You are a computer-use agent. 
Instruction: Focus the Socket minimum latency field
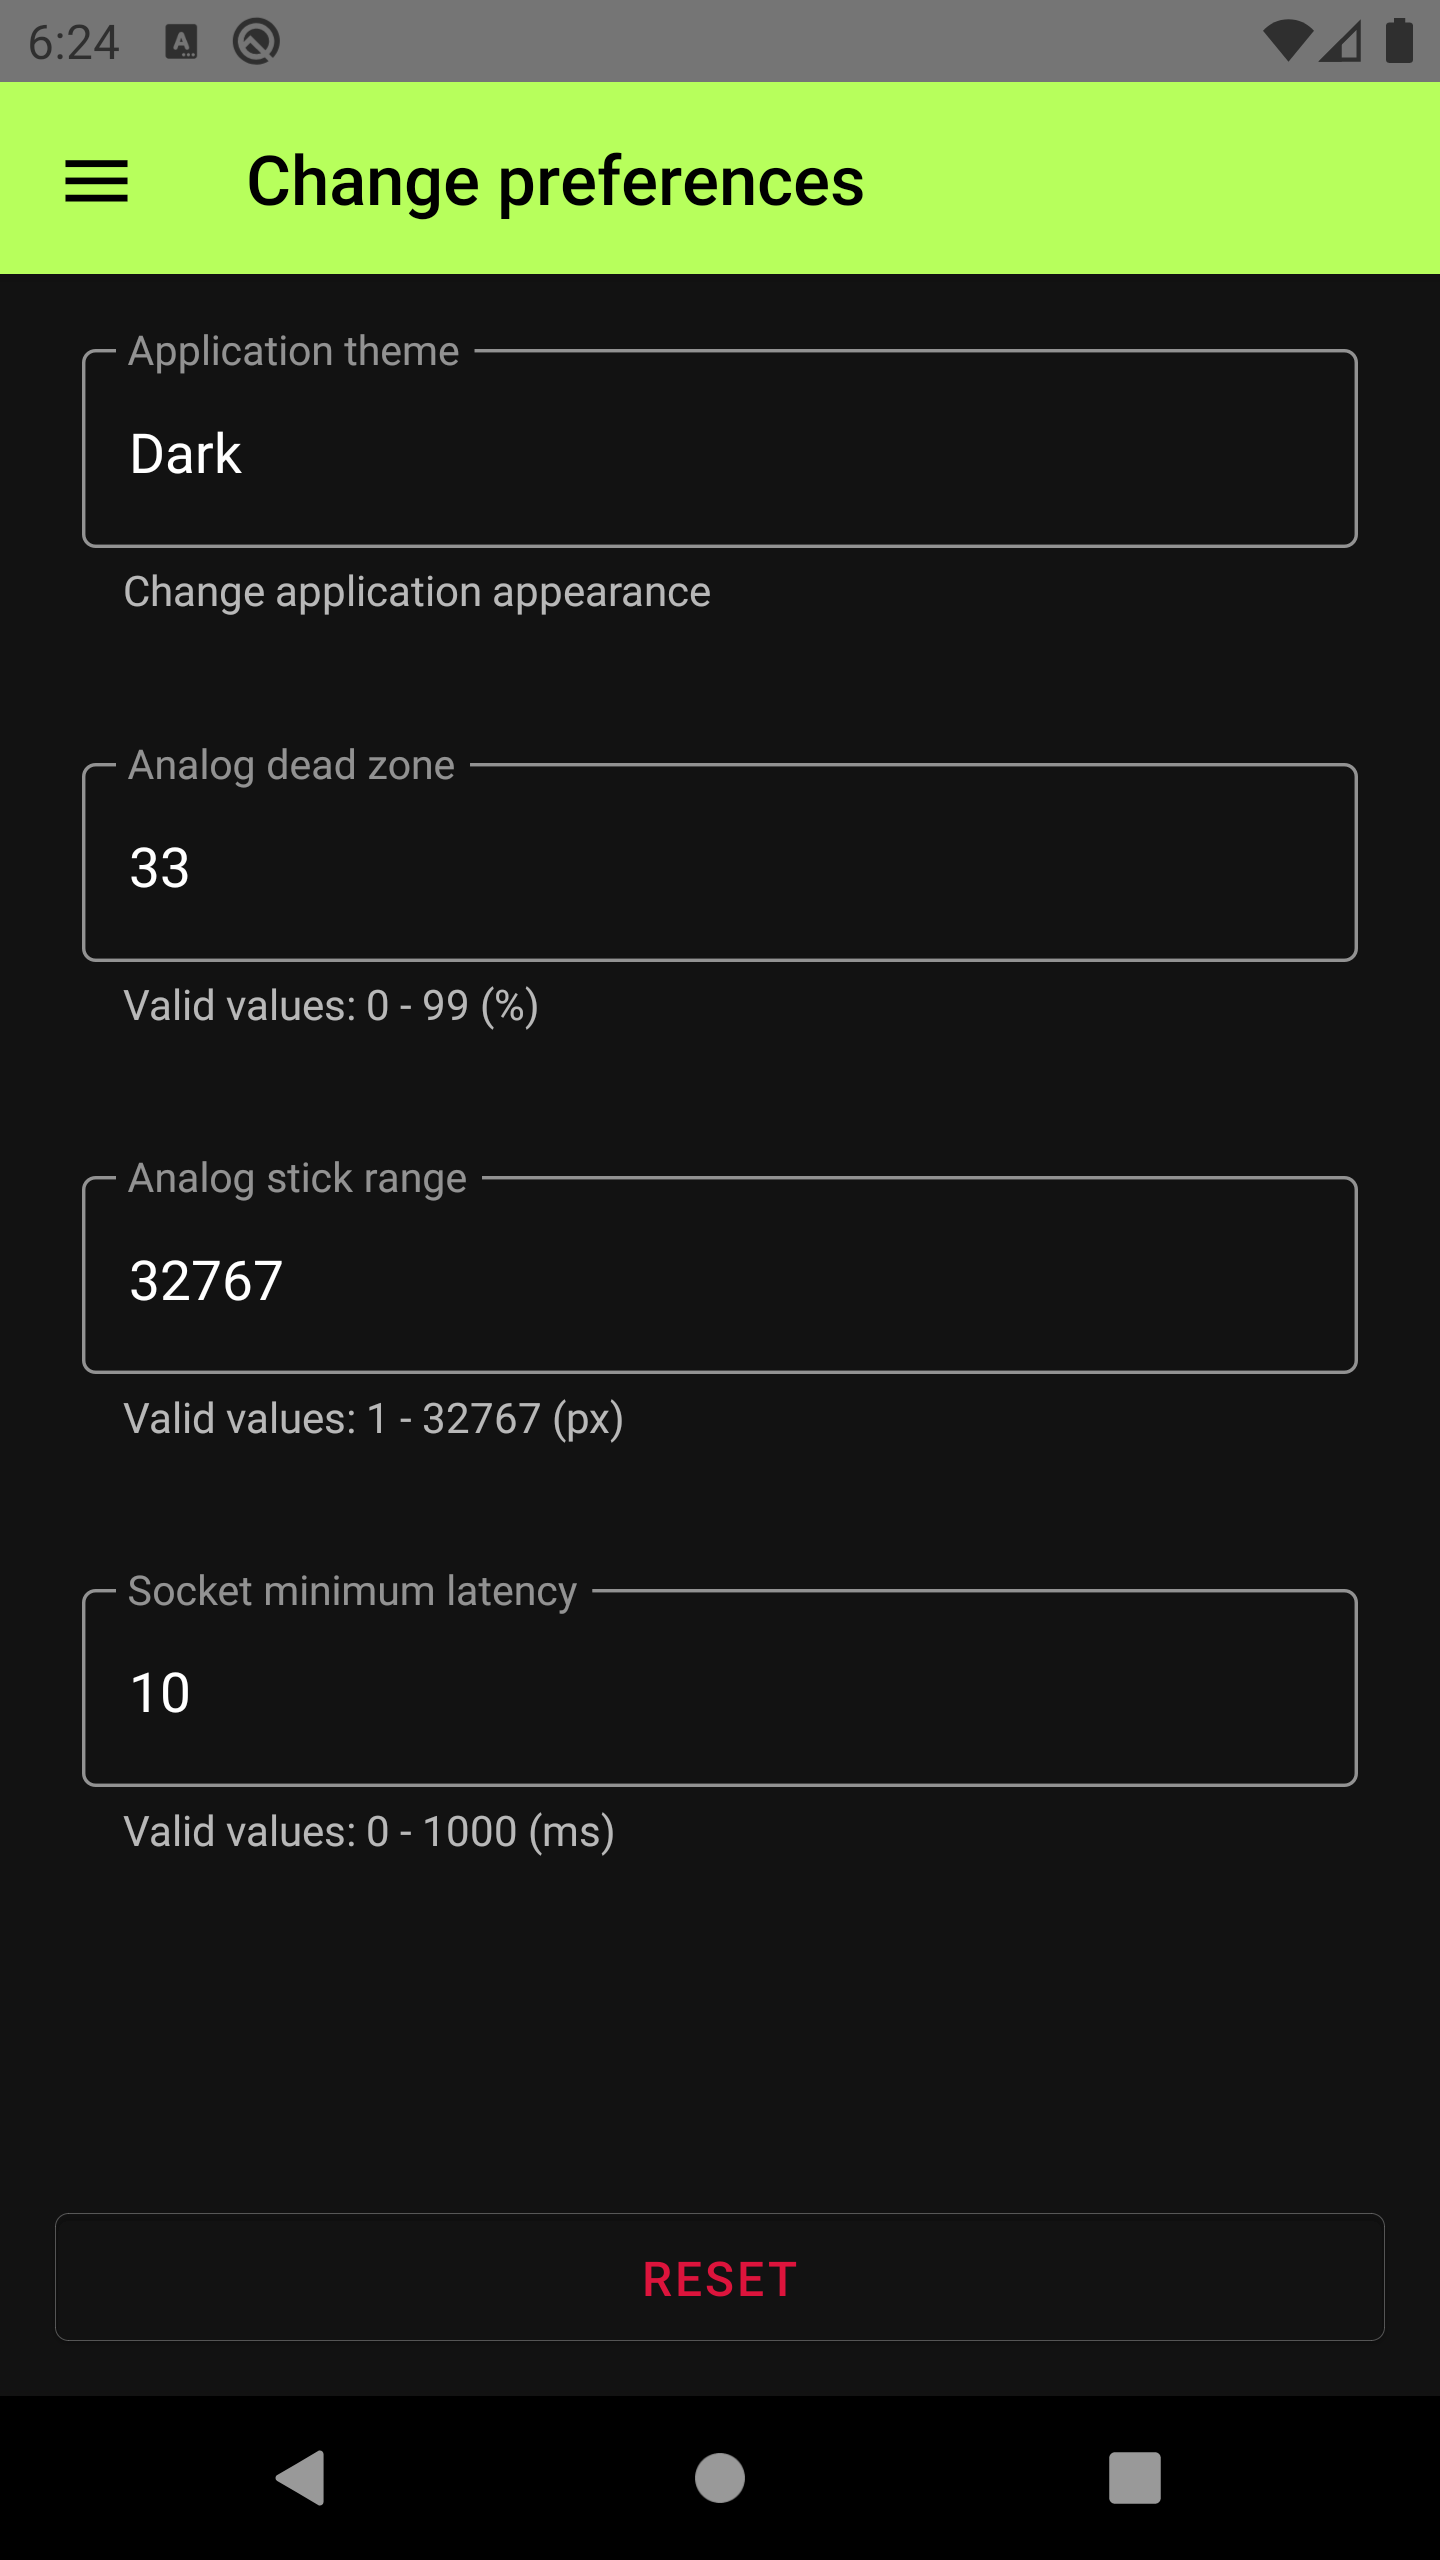pyautogui.click(x=720, y=1689)
